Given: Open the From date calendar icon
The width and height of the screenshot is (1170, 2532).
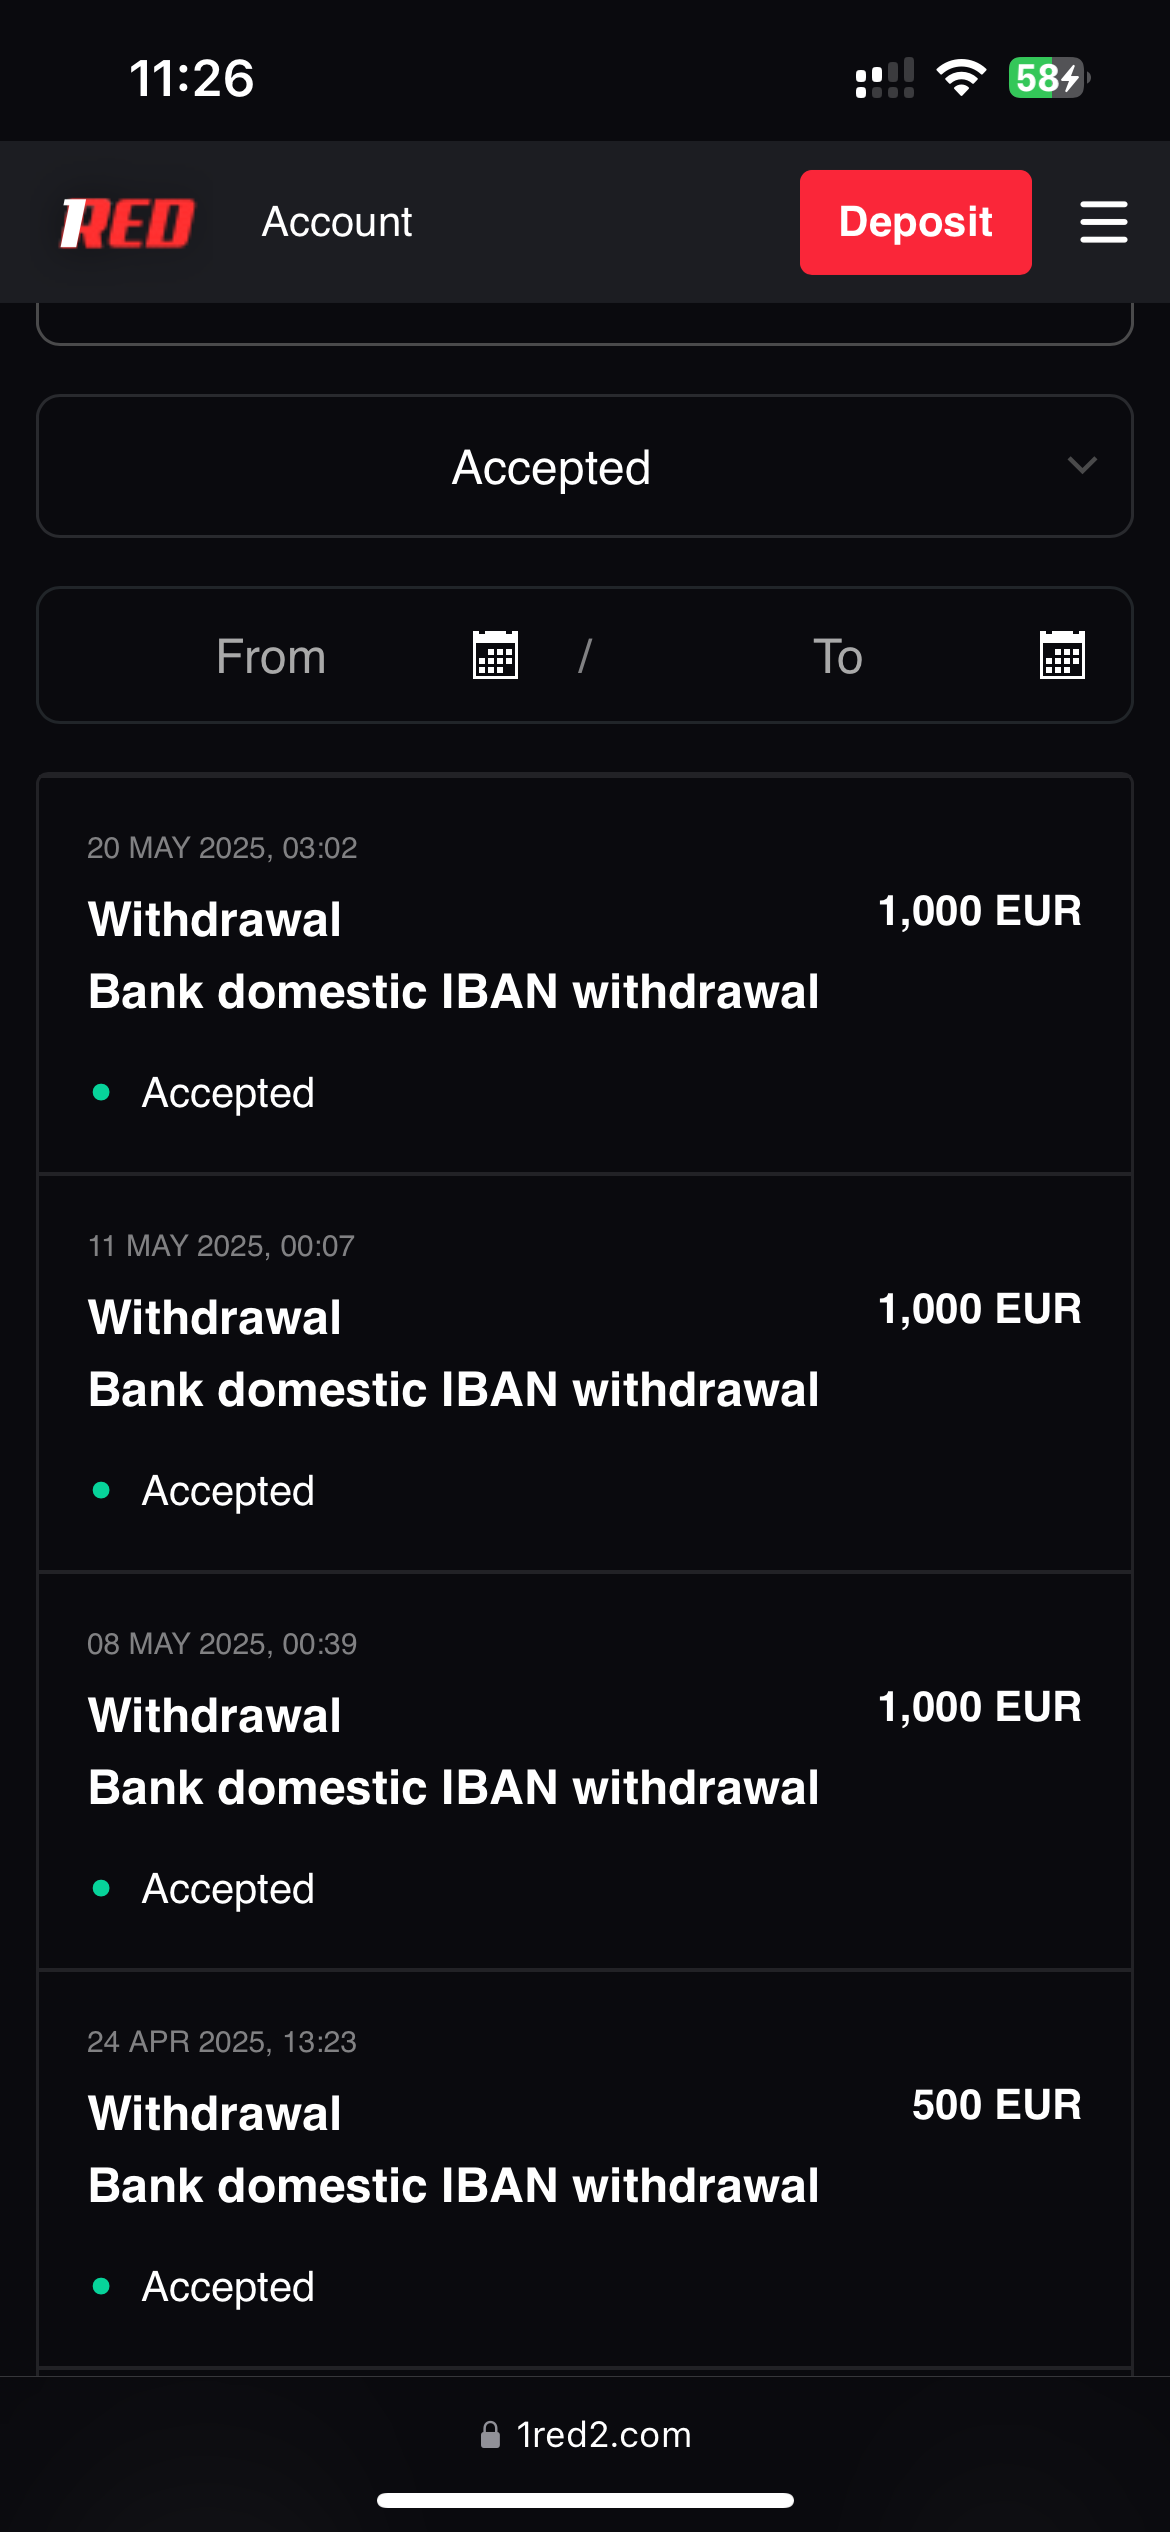Looking at the screenshot, I should point(495,656).
